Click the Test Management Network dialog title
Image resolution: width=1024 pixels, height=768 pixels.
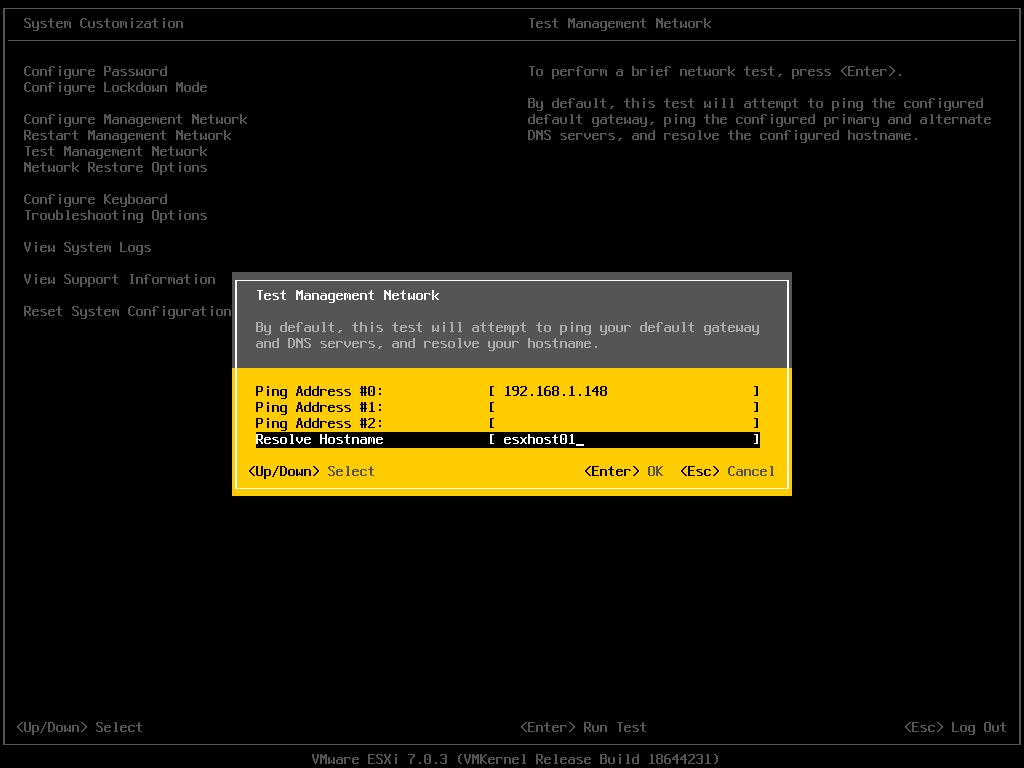tap(347, 295)
